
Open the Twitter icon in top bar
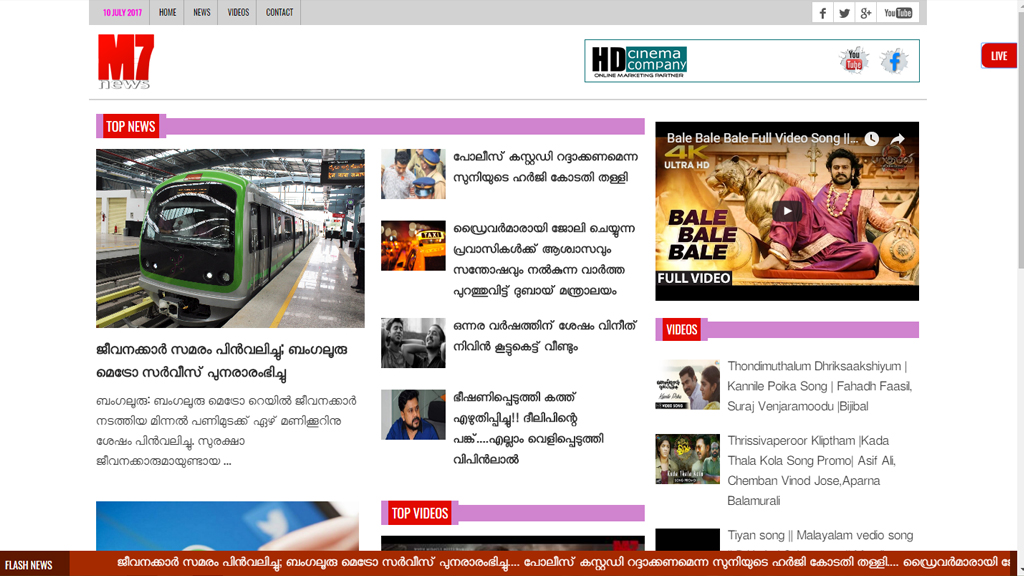click(x=844, y=13)
